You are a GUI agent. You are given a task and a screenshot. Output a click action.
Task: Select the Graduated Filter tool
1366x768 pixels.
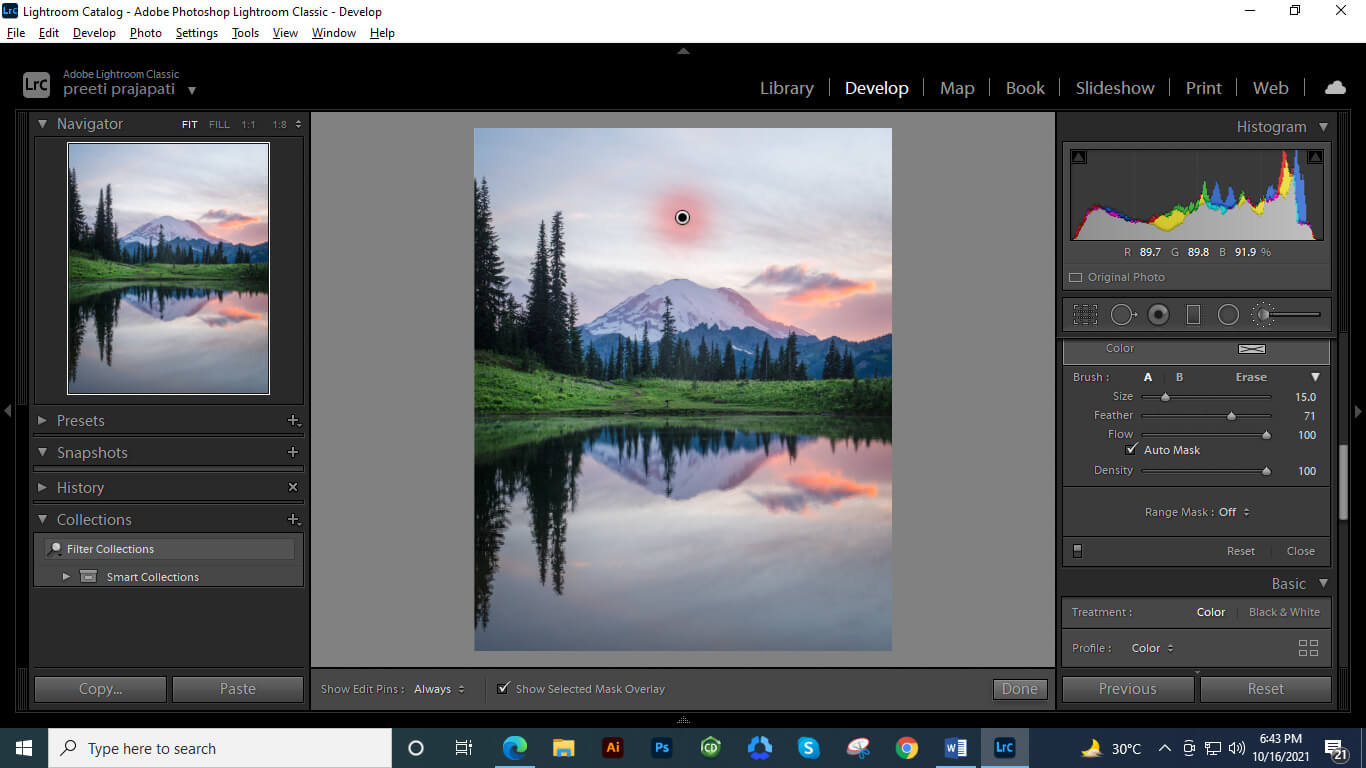[1193, 314]
